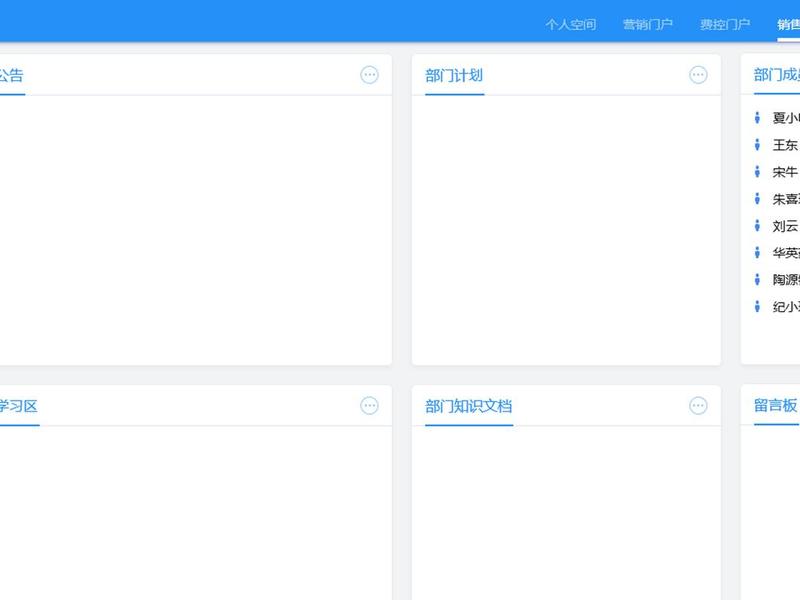The image size is (800, 600).
Task: Click the person icon beside 朱喜
Action: (x=757, y=199)
